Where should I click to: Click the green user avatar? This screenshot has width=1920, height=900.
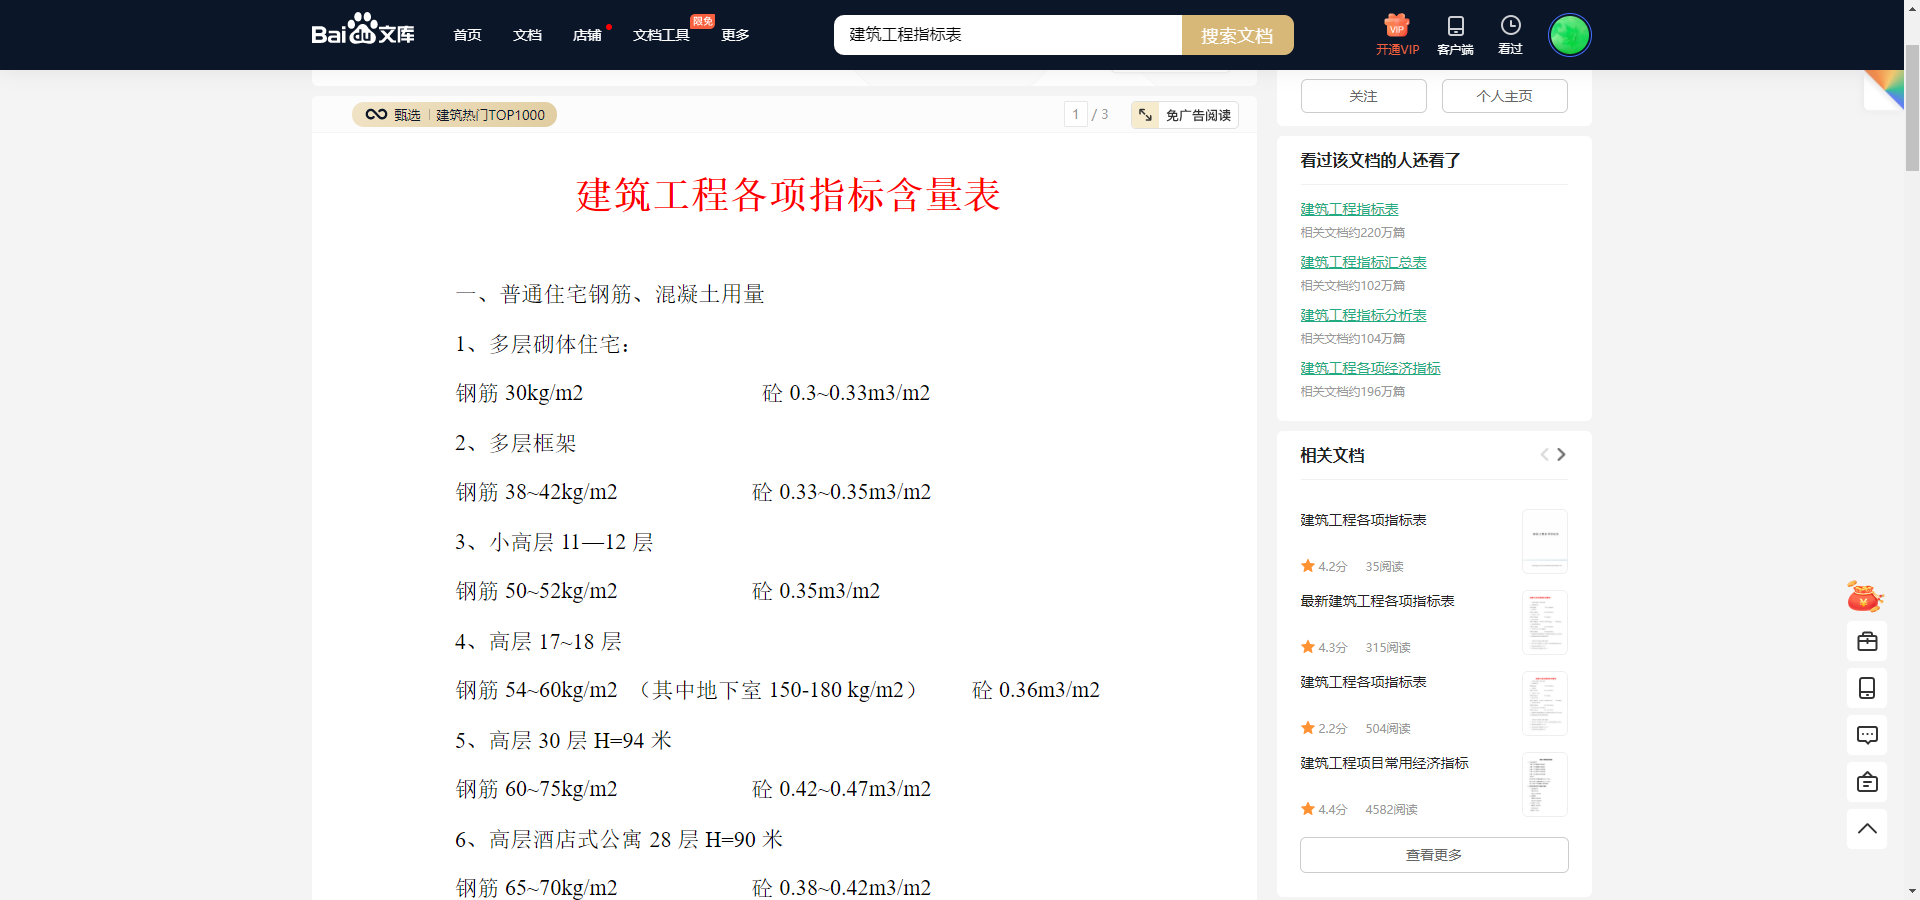[1569, 35]
